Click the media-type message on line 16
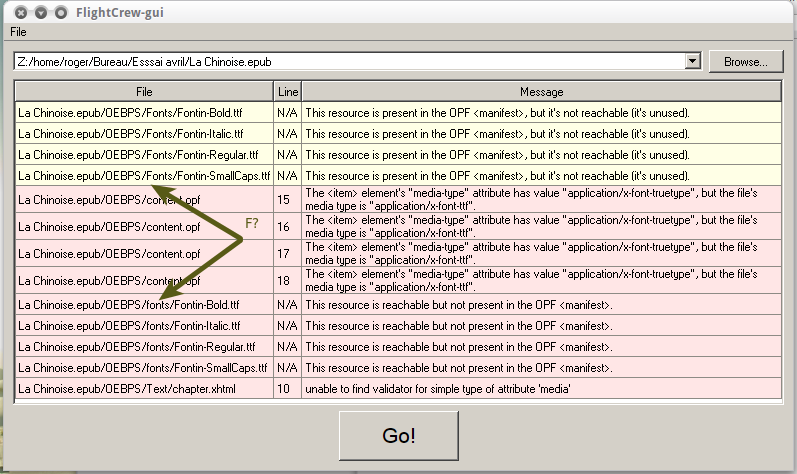 542,227
